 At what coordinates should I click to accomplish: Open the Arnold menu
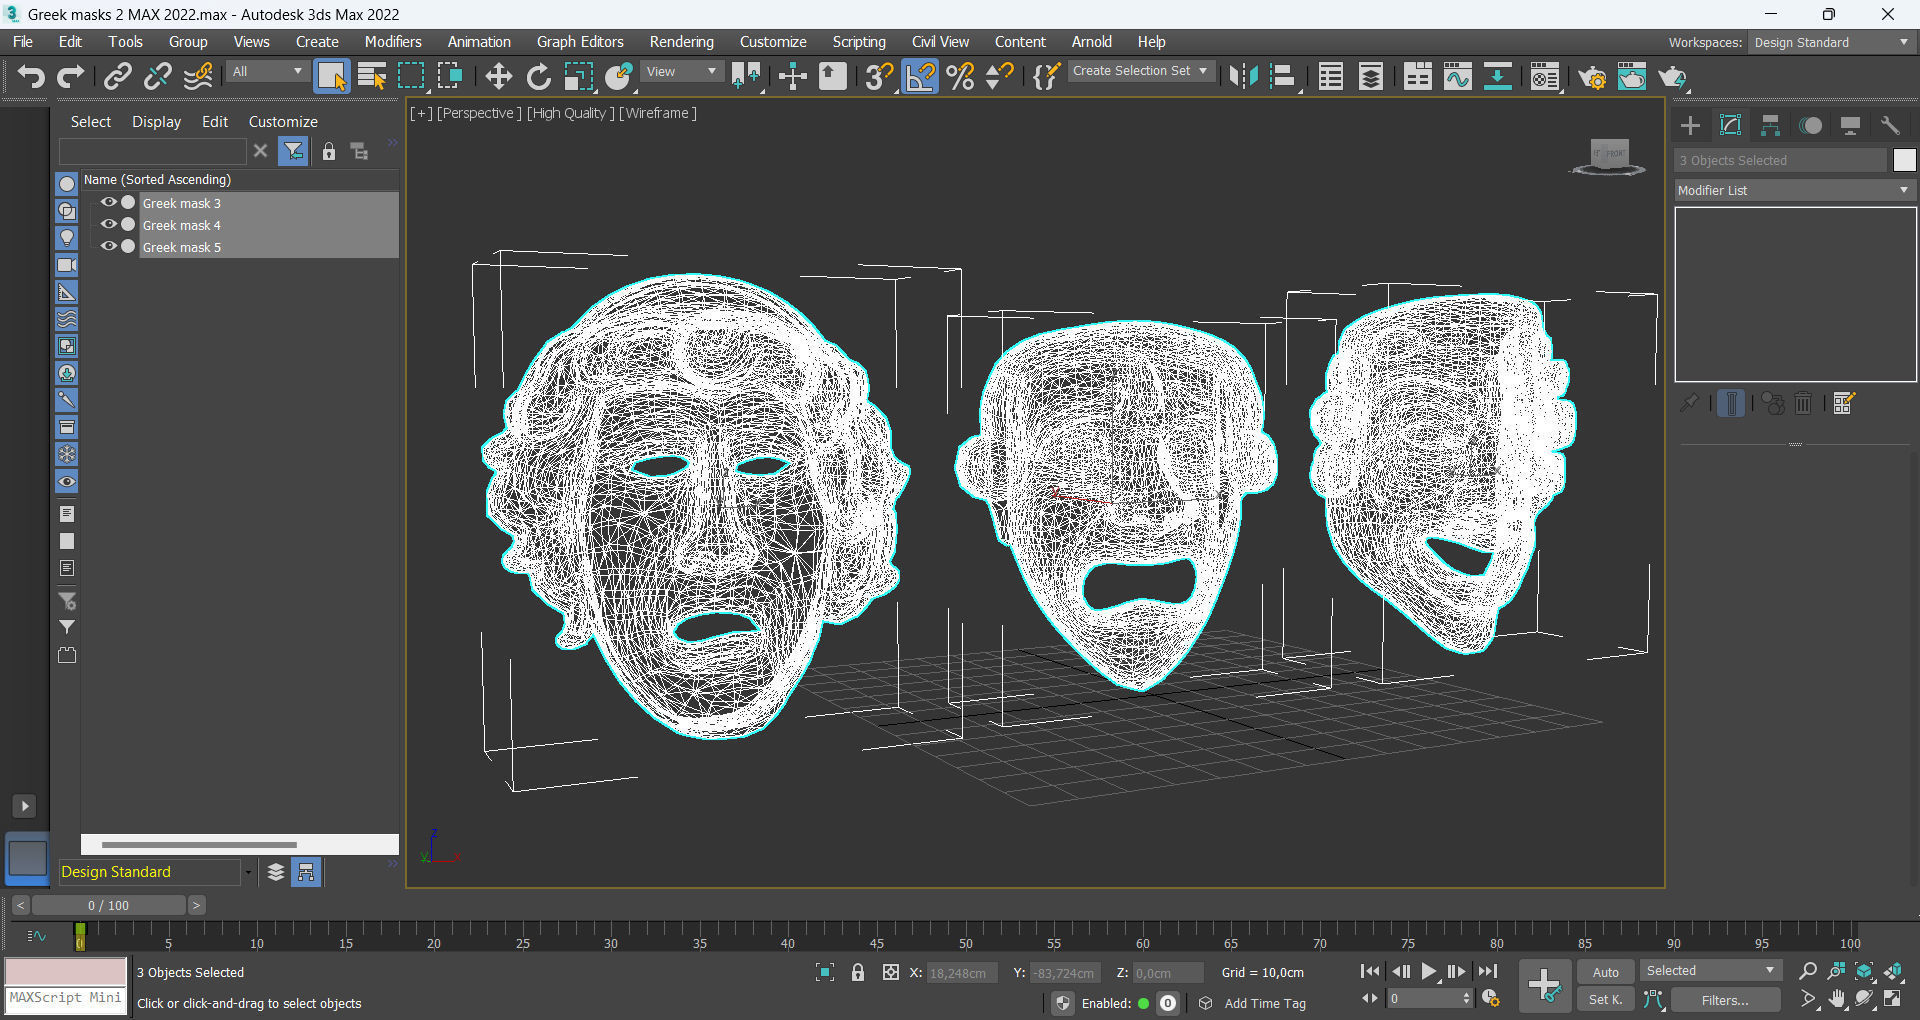1092,42
